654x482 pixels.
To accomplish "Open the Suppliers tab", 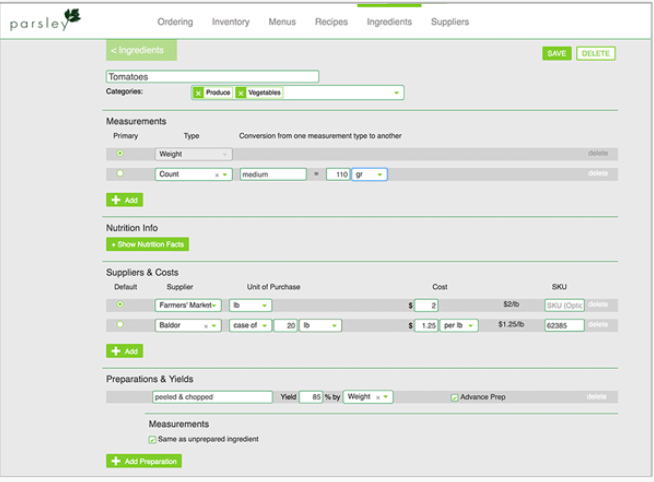I will click(449, 21).
